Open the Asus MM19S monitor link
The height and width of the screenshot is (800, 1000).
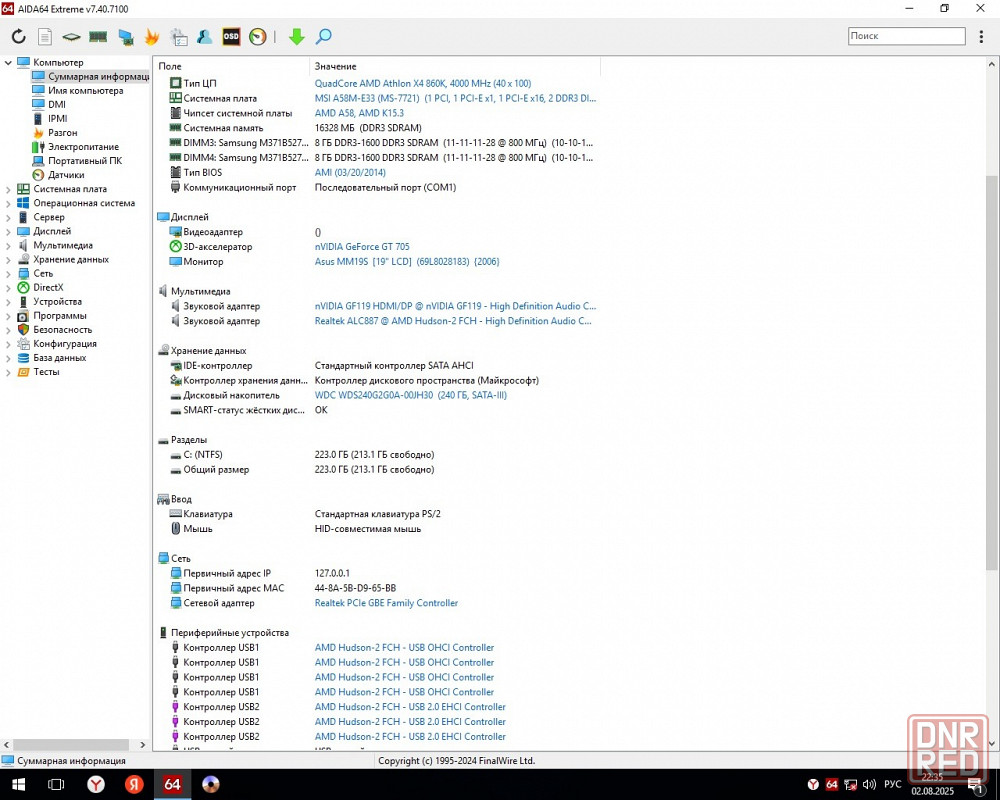click(x=407, y=262)
